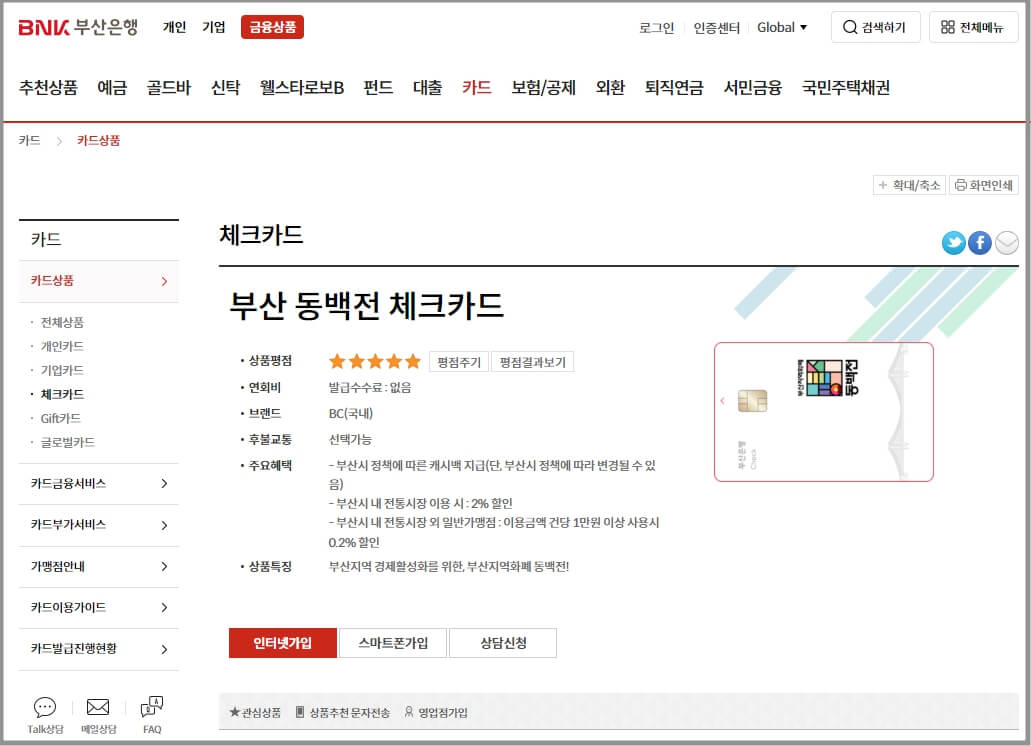1031x746 pixels.
Task: Expand 카드상품 sidebar chevron
Action: coord(164,281)
